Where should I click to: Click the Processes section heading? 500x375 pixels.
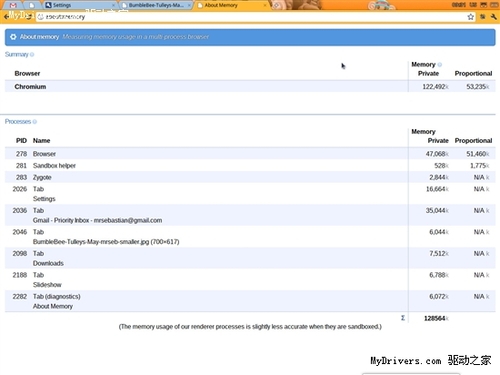click(x=18, y=121)
